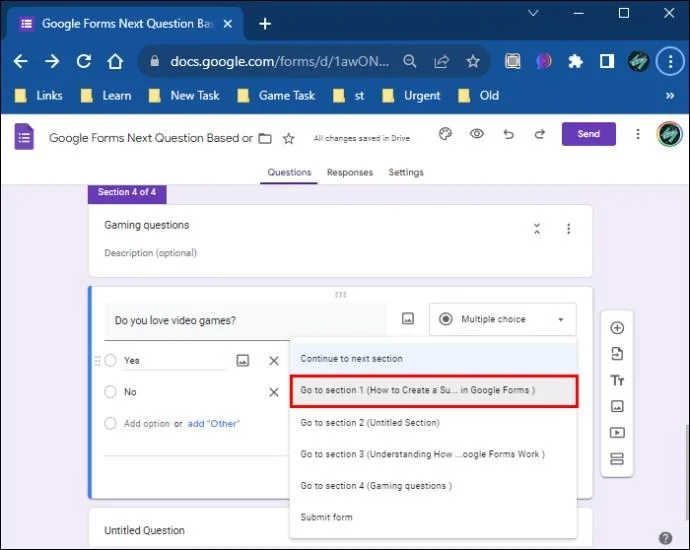Screen dimensions: 690x550
Task: Choose Go to section 2 (Untitled Section)
Action: coord(433,423)
